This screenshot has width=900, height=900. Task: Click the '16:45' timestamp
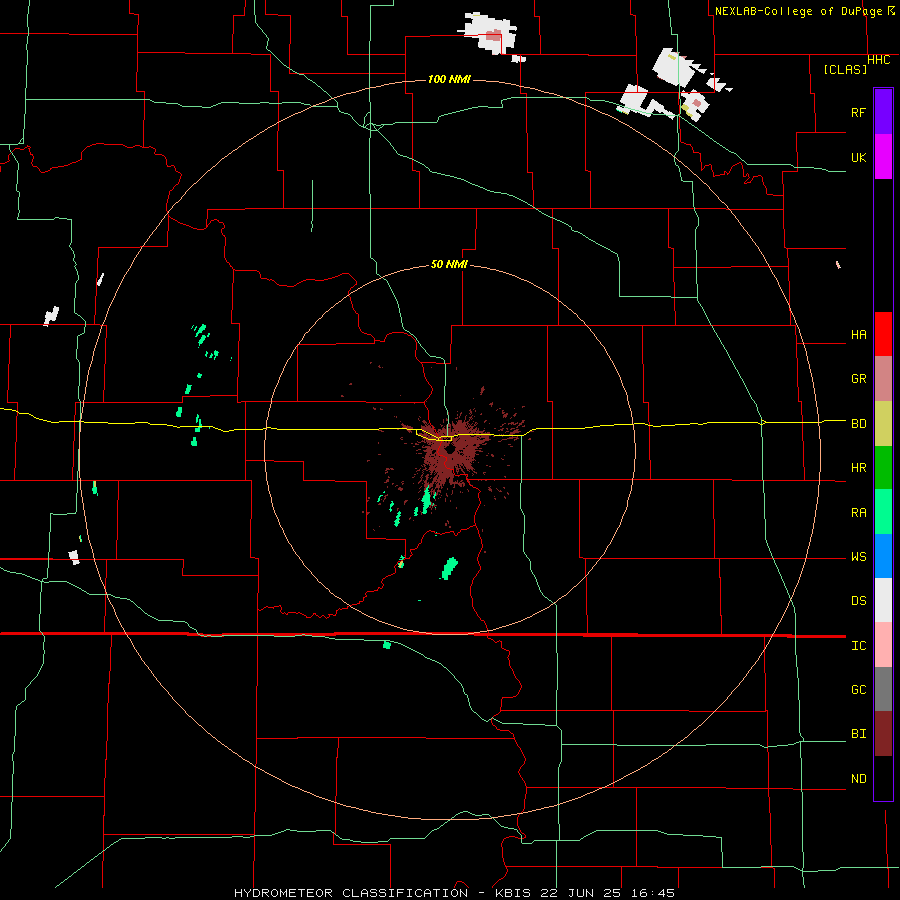click(654, 893)
